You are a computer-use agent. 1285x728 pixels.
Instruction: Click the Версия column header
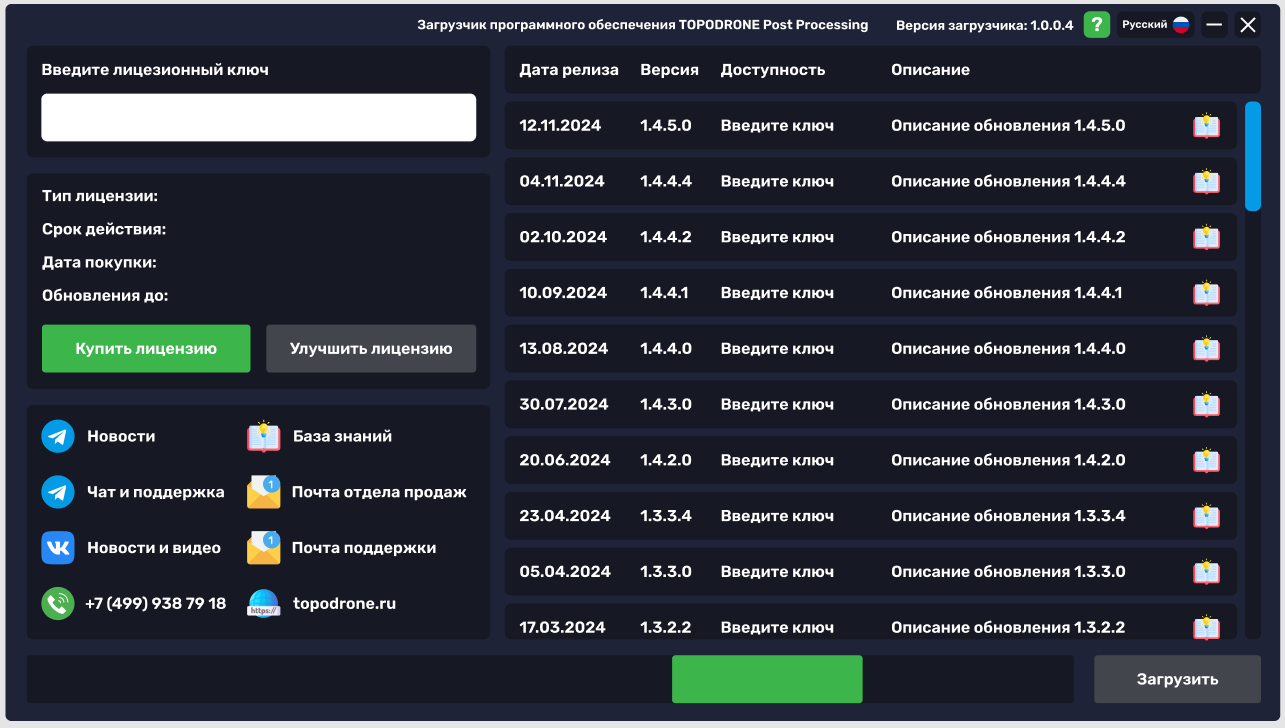(669, 70)
